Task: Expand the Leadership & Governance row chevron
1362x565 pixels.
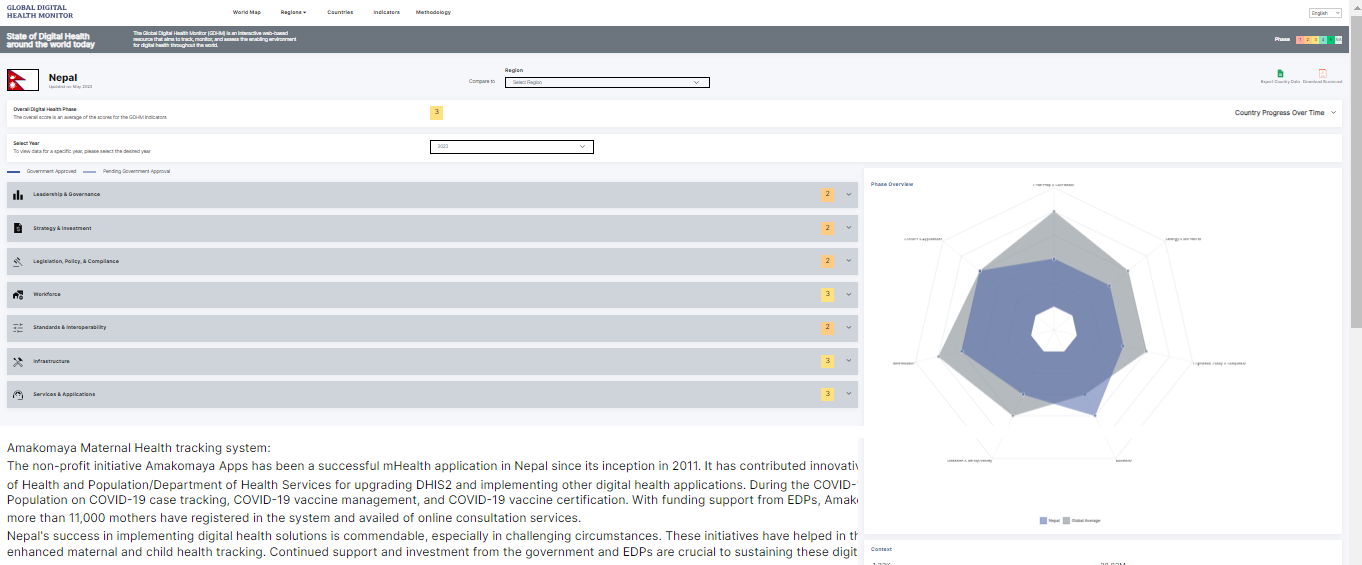Action: click(x=849, y=195)
